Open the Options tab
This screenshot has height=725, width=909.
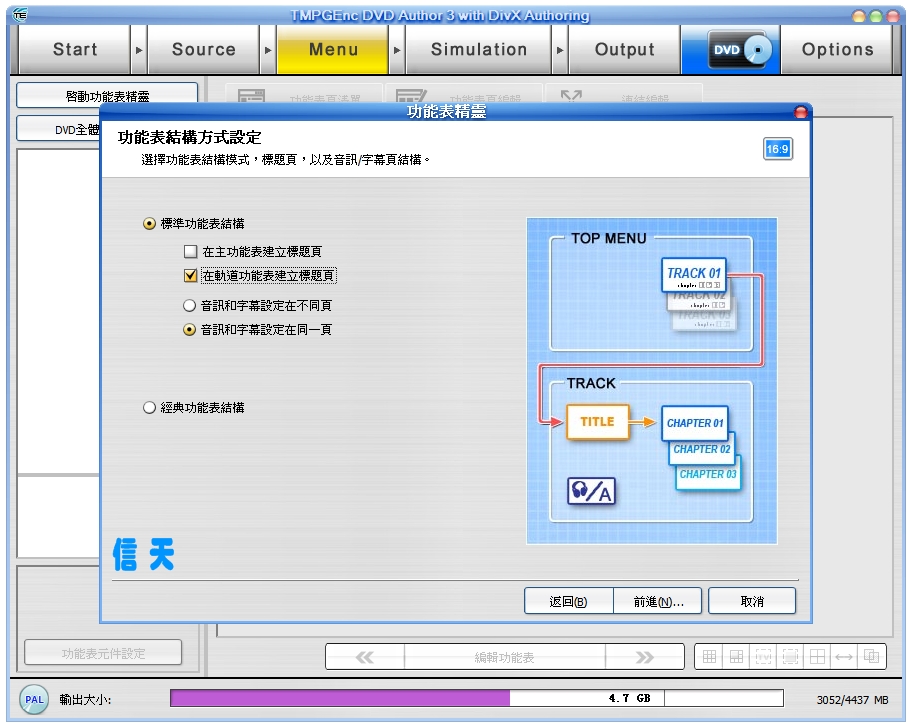click(x=837, y=50)
